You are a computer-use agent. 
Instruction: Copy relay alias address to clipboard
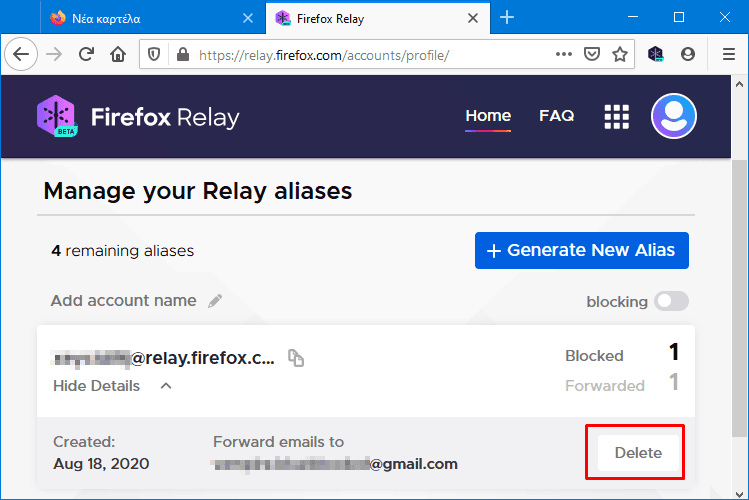tap(296, 358)
